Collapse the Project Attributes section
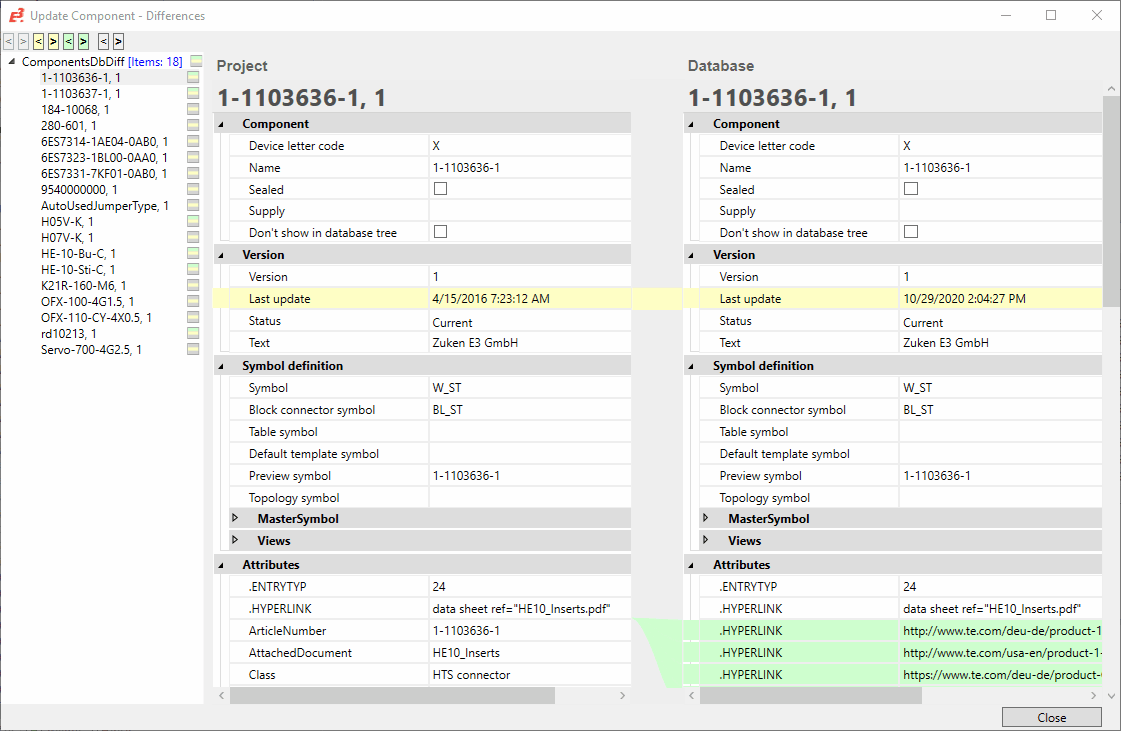Viewport: 1121px width, 731px height. pos(221,565)
